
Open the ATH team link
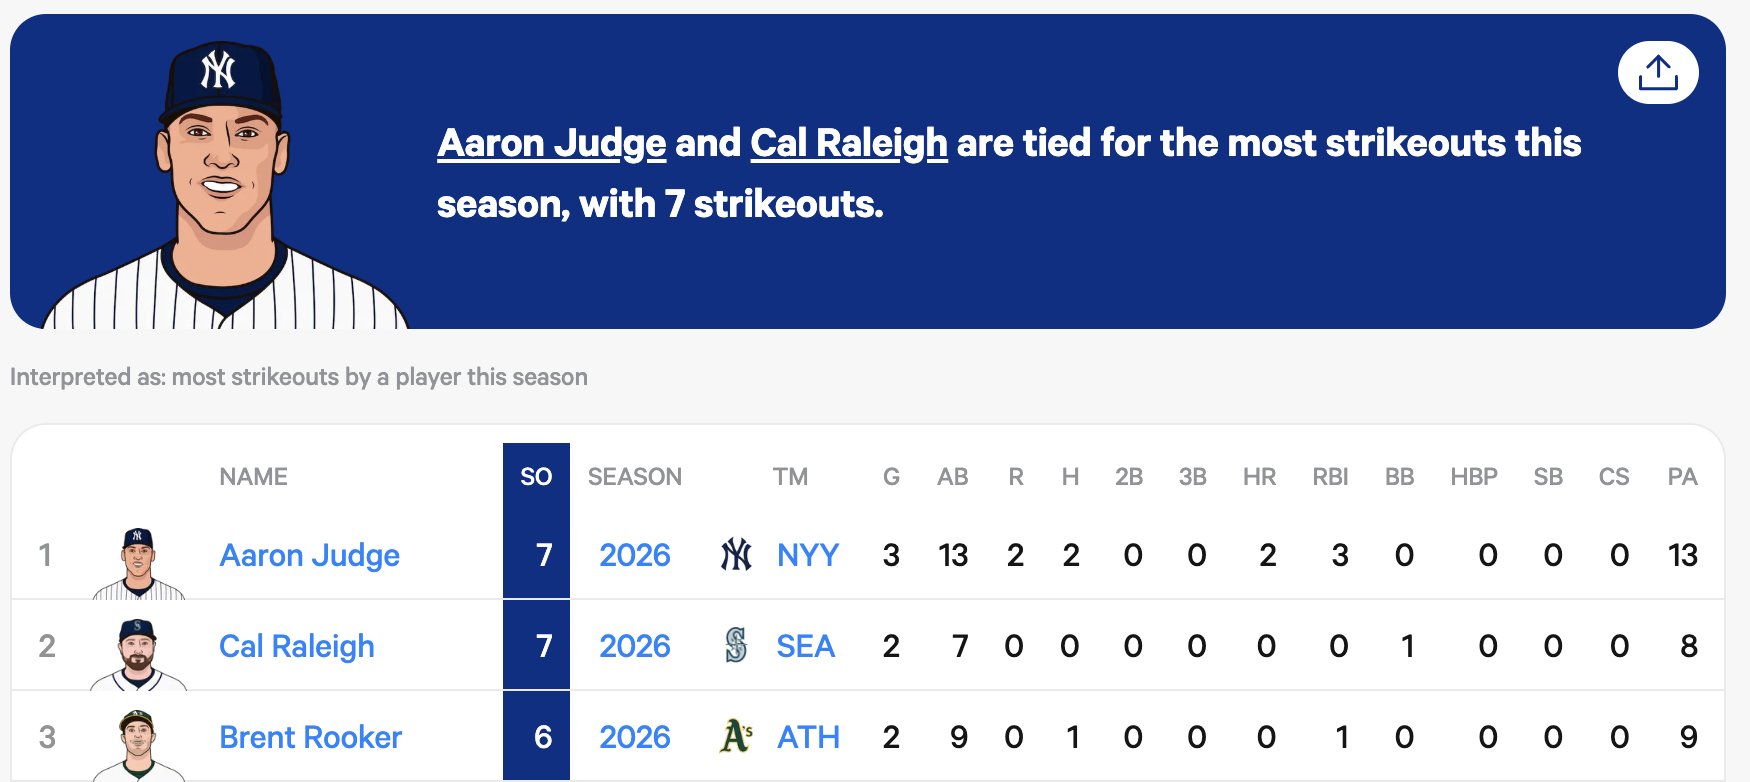[x=808, y=737]
